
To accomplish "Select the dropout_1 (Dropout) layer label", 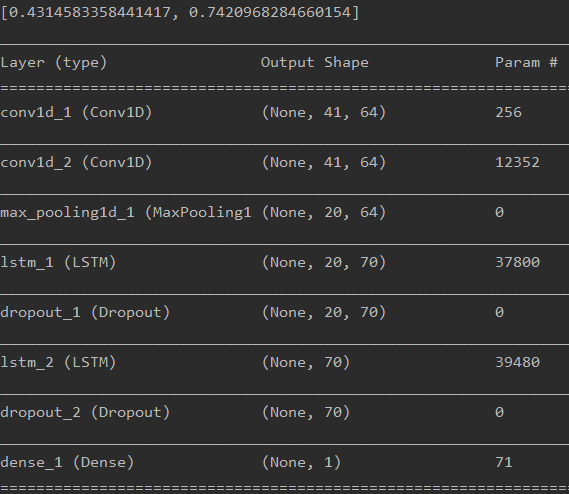I will tap(85, 313).
